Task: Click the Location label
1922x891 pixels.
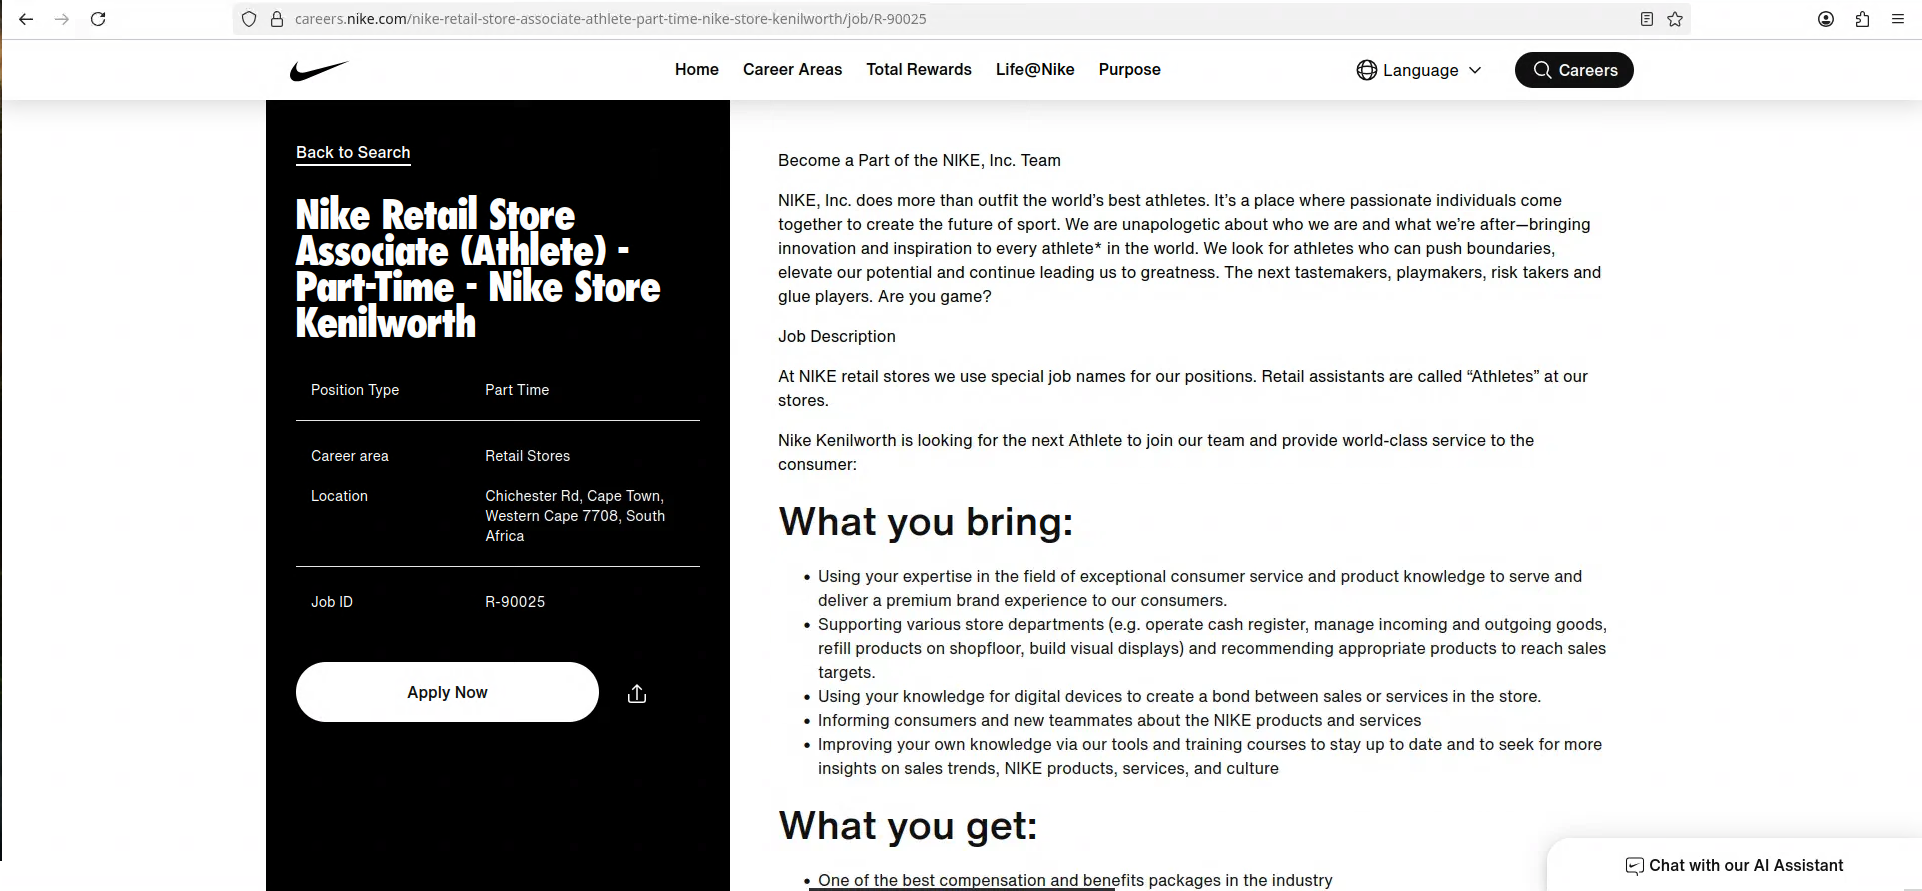Action: pyautogui.click(x=339, y=496)
